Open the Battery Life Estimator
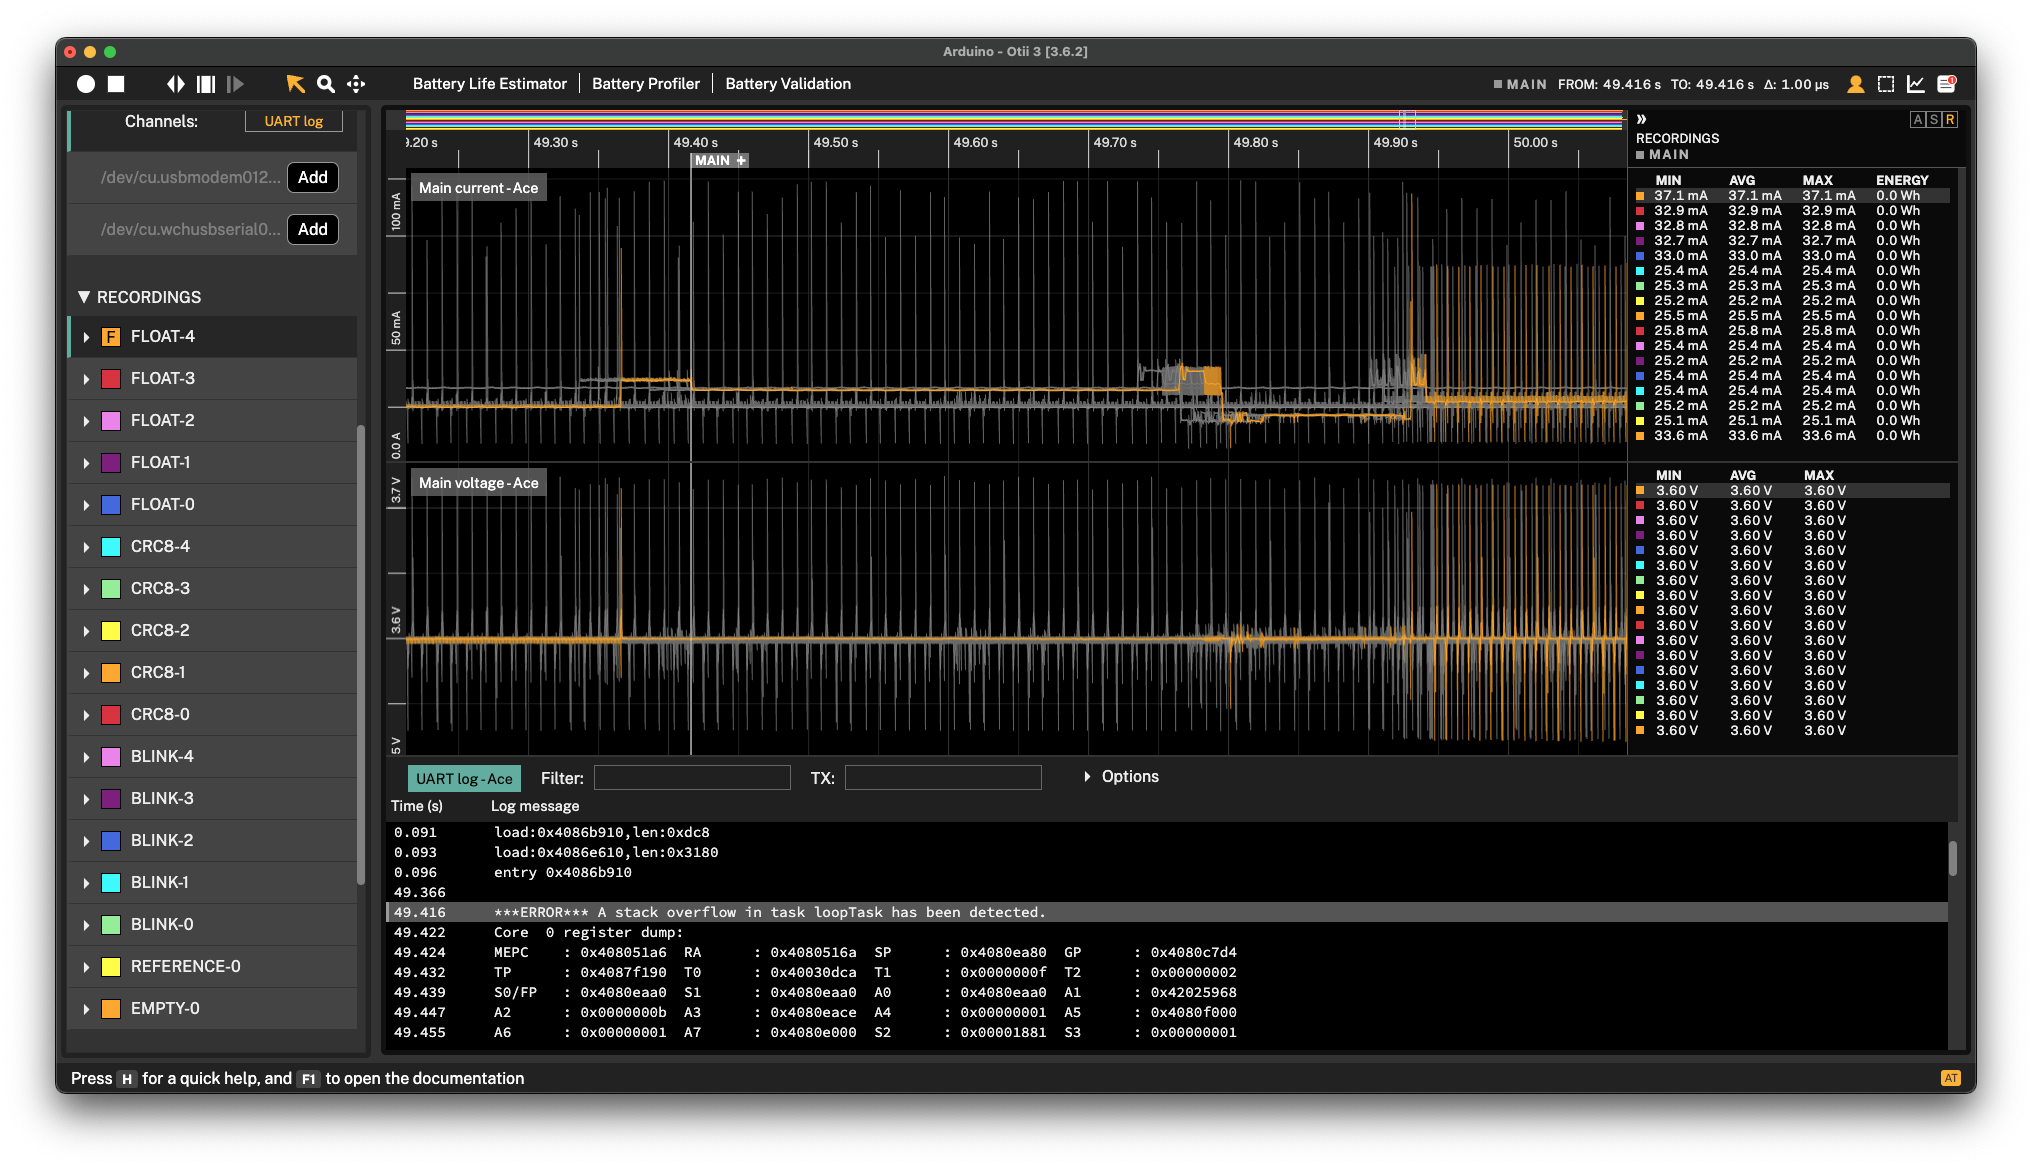The height and width of the screenshot is (1167, 2032). [x=489, y=84]
